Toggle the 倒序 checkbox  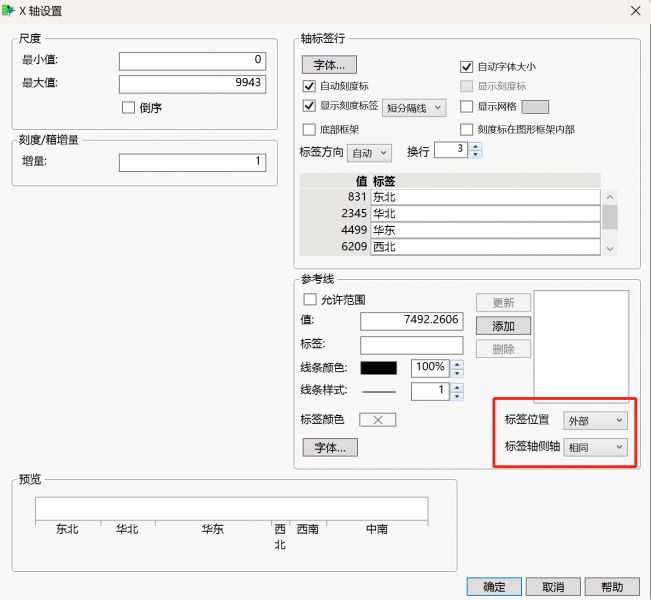point(128,108)
